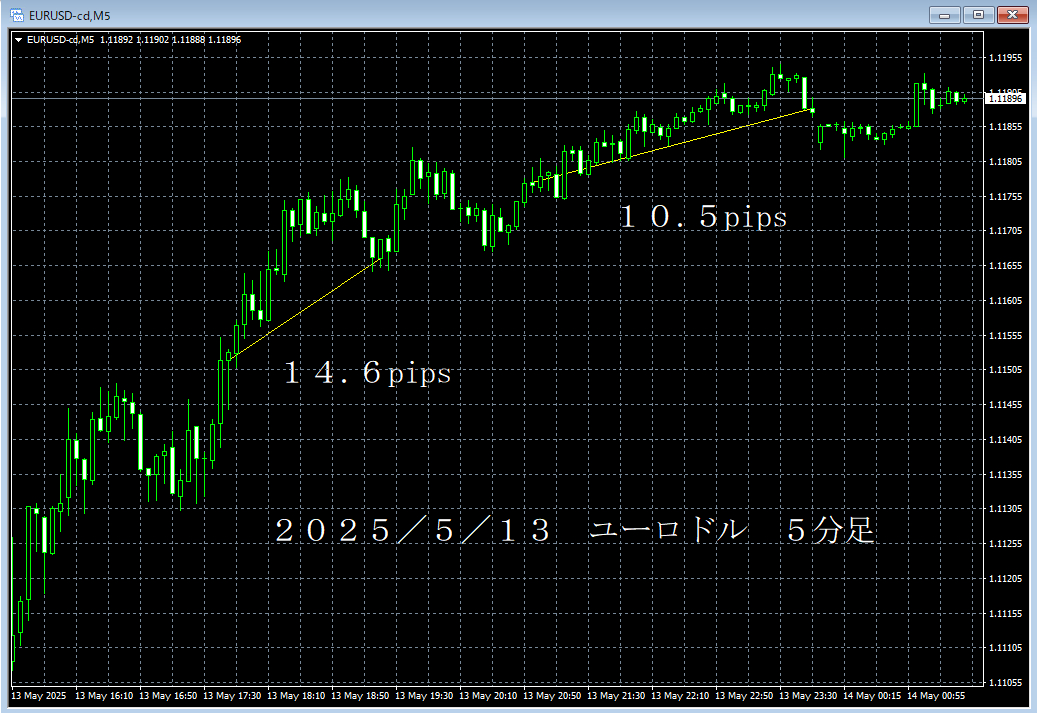Select the 14.6pips text label
This screenshot has height=713, width=1037.
368,374
